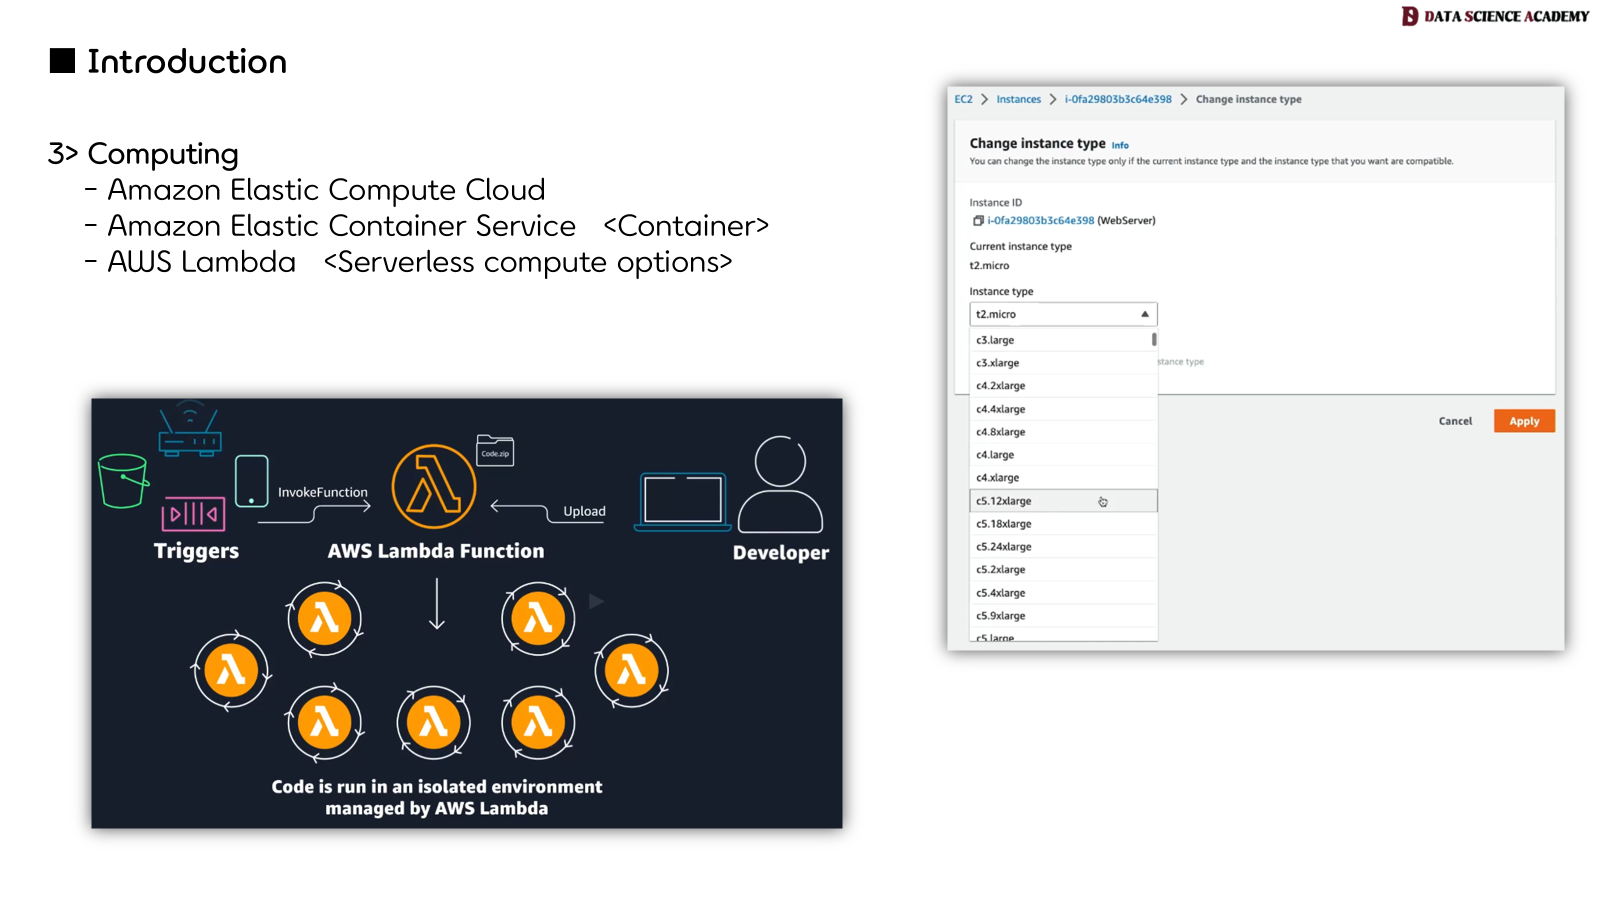Click the mobile phone trigger icon
Image resolution: width=1600 pixels, height=900 pixels.
(251, 481)
